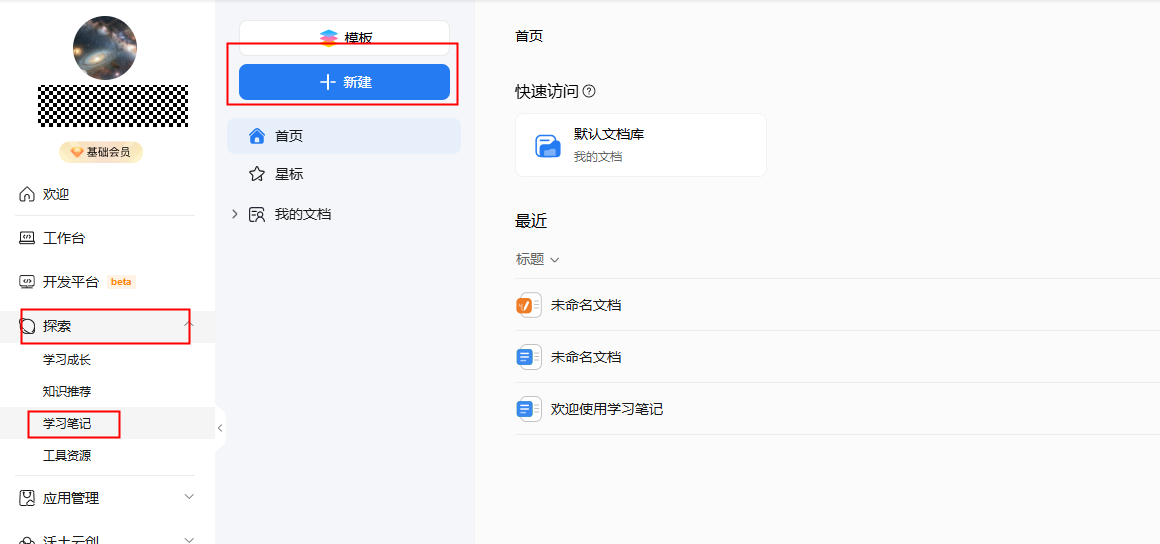Click the 最近 section heading
Viewport: 1160px width, 544px height.
click(x=531, y=221)
